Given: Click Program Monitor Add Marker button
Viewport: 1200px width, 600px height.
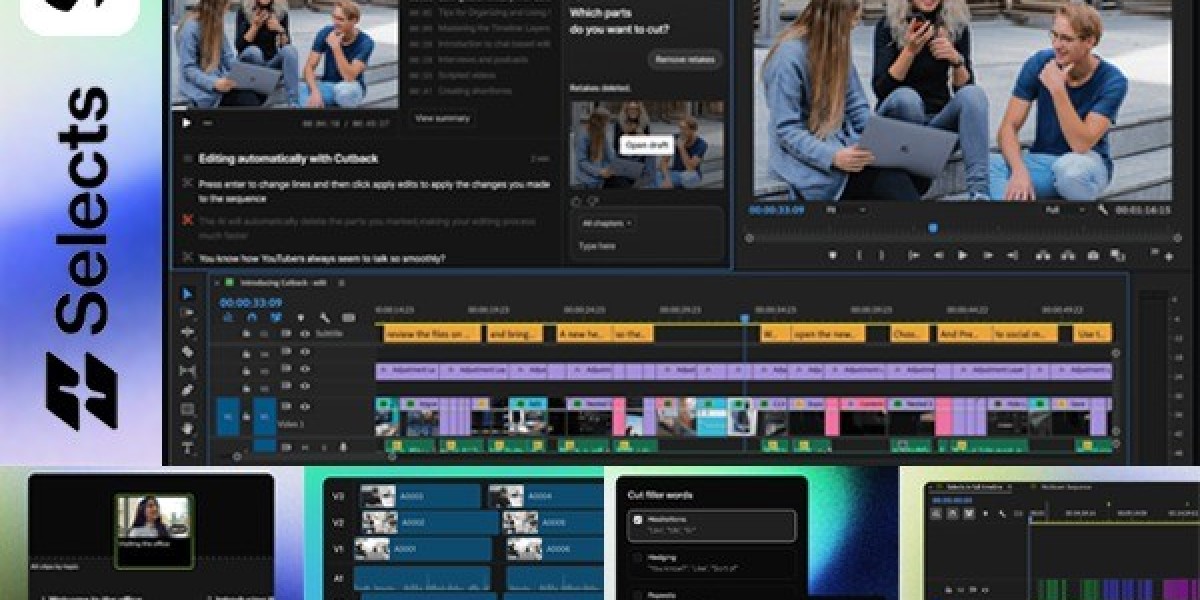Looking at the screenshot, I should (x=832, y=255).
